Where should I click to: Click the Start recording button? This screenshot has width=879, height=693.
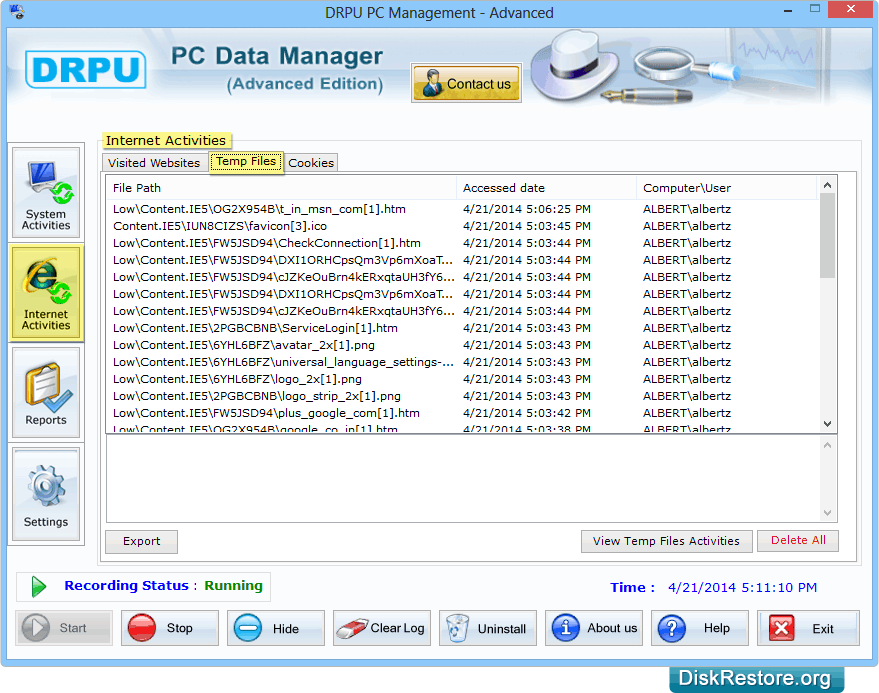click(x=64, y=628)
